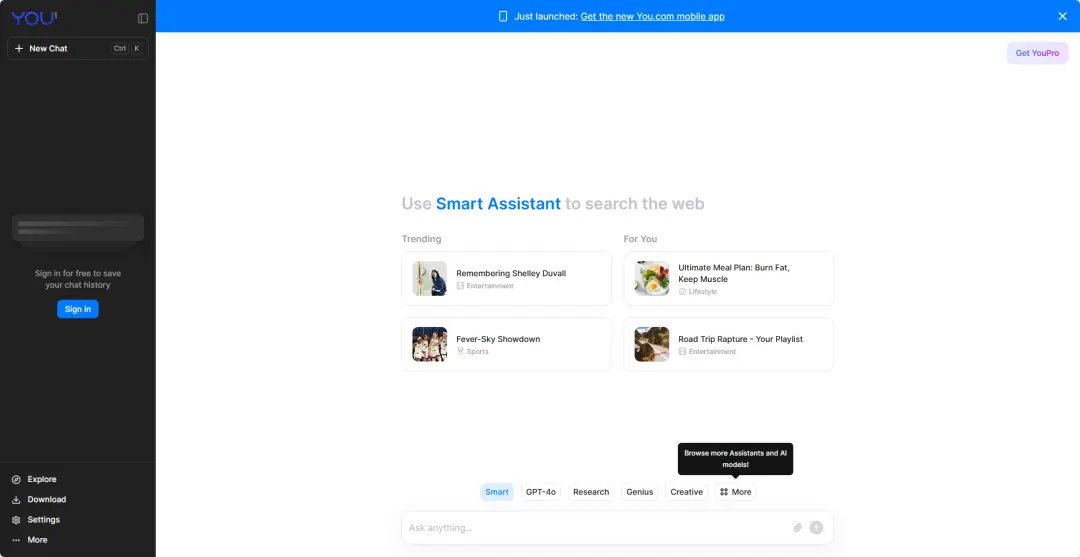This screenshot has height=557, width=1080.
Task: Open the Download option
Action: pyautogui.click(x=46, y=499)
